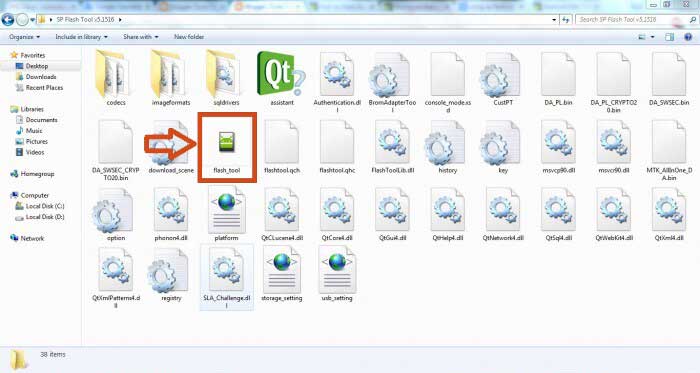
Task: Open the sqldrivers folder
Action: (226, 79)
